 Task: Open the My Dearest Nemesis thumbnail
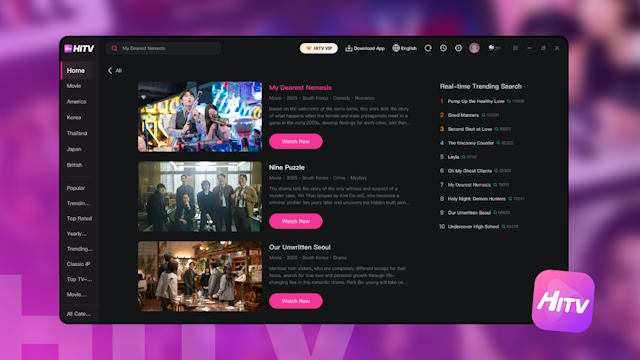[200, 117]
